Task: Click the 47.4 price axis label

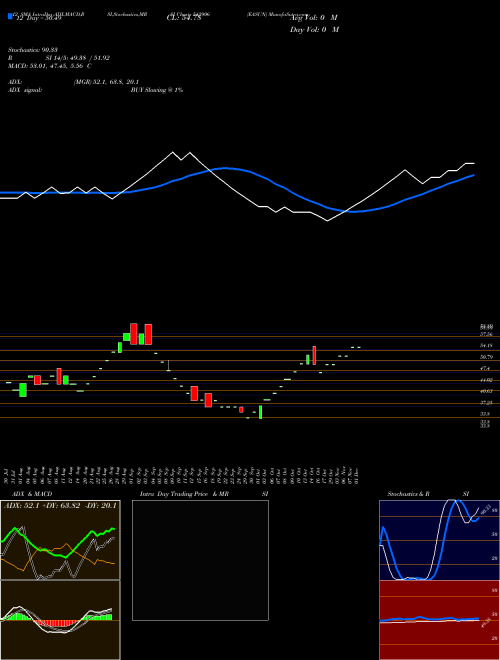Action: coord(485,368)
